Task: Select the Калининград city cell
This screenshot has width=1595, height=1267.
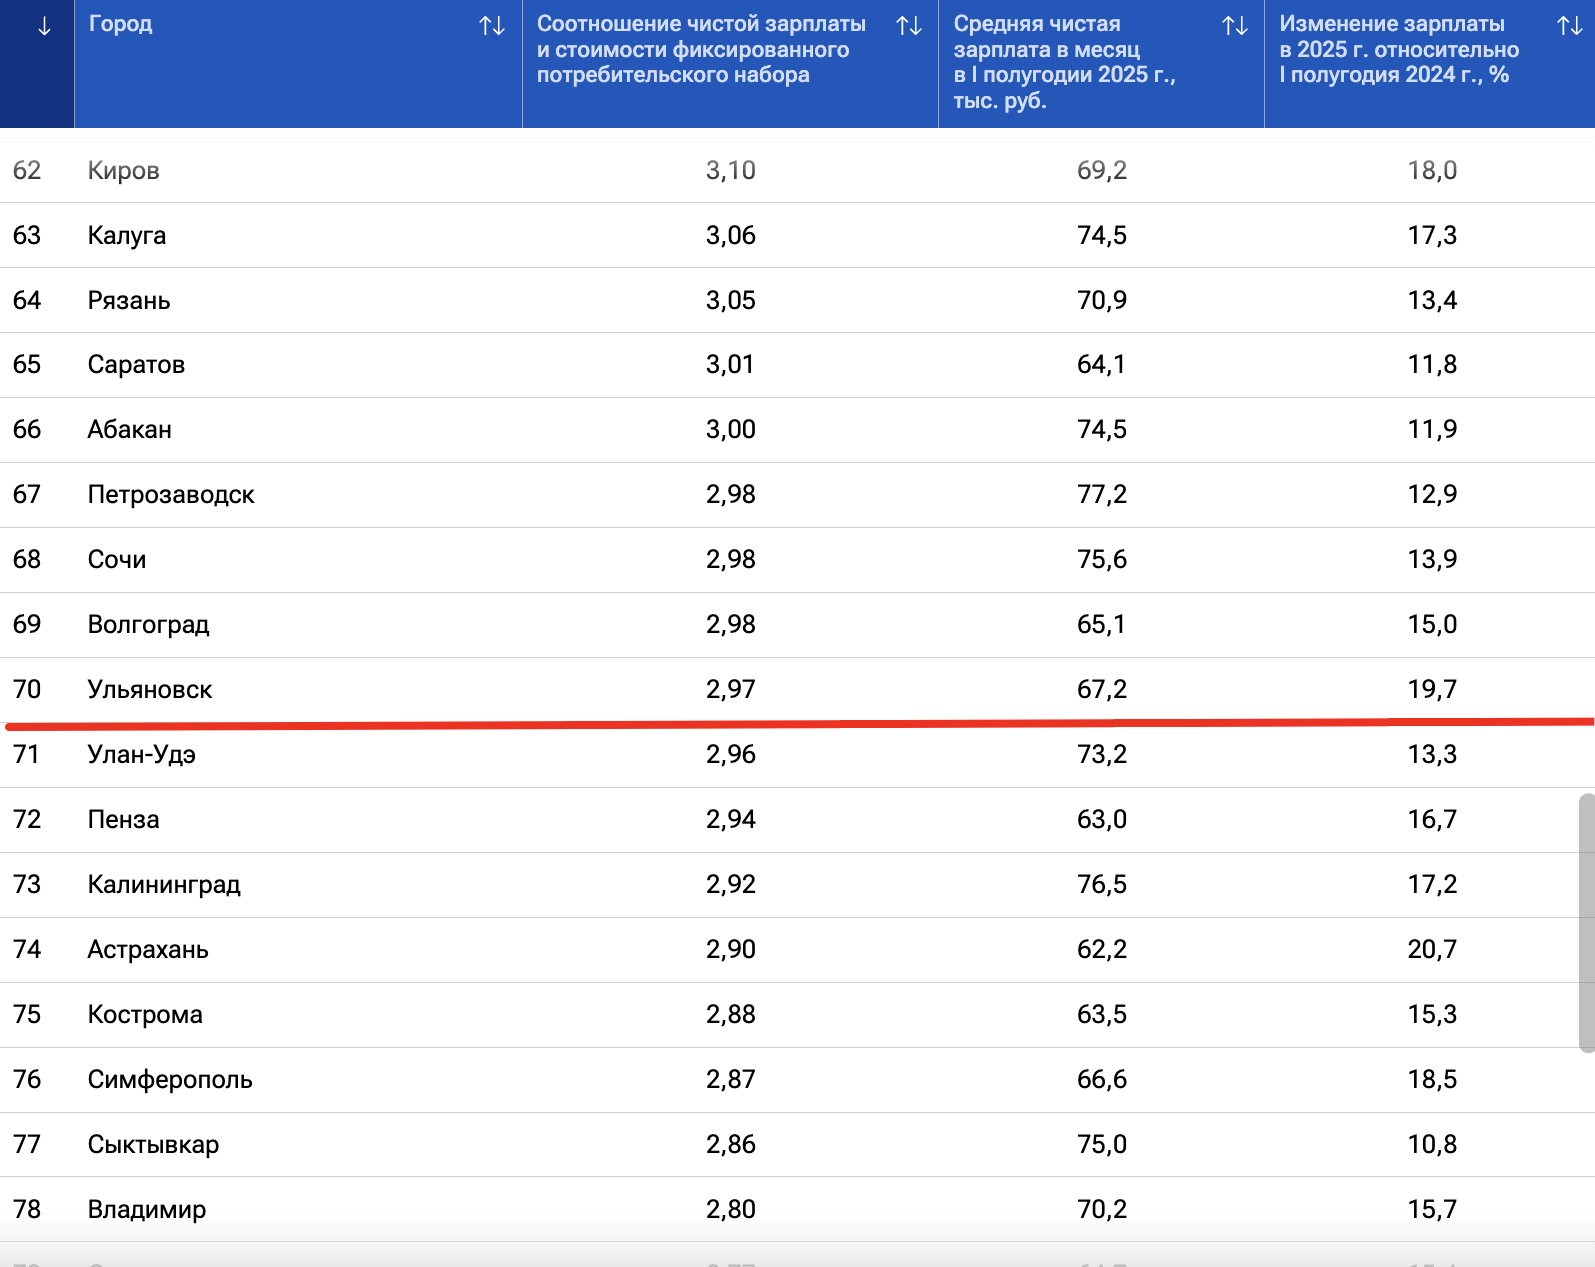Action: click(x=164, y=885)
